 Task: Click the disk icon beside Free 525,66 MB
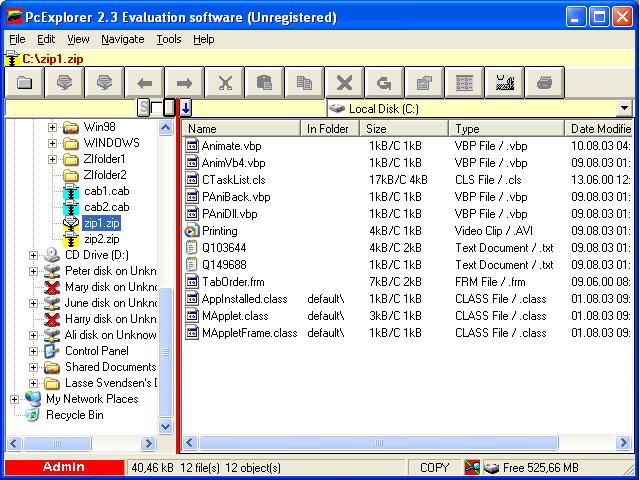click(x=491, y=468)
